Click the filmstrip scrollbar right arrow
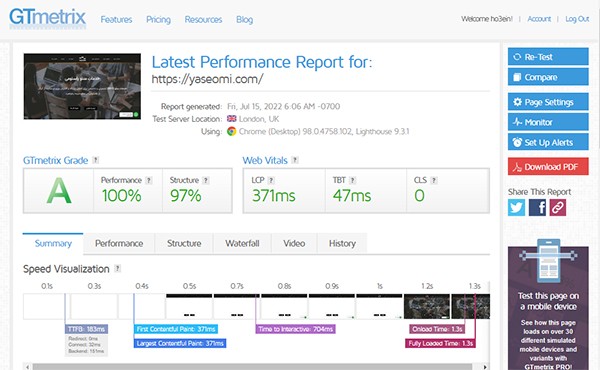This screenshot has height=370, width=600. (485, 367)
